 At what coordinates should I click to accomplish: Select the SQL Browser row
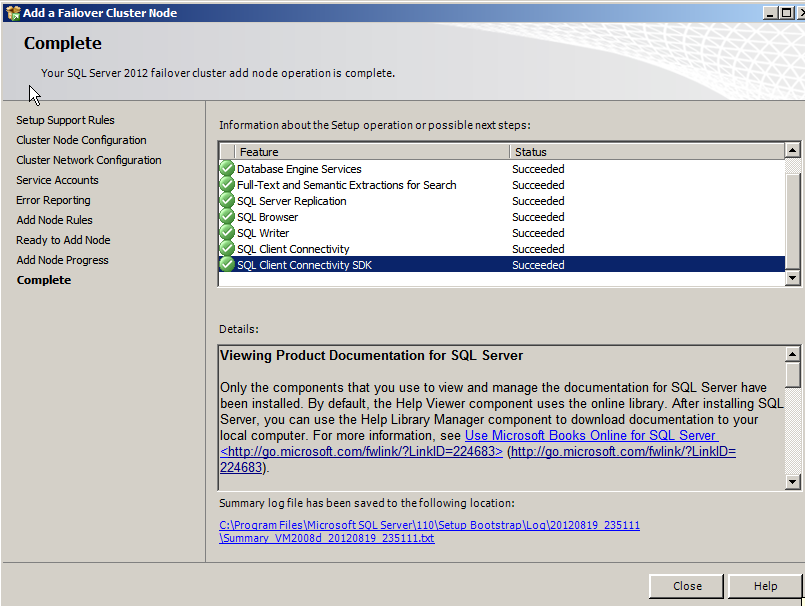(x=502, y=216)
